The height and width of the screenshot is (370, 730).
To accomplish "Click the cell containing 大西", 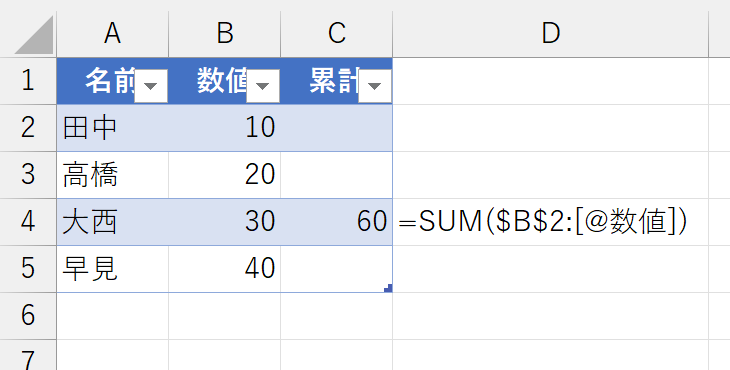I will (113, 222).
